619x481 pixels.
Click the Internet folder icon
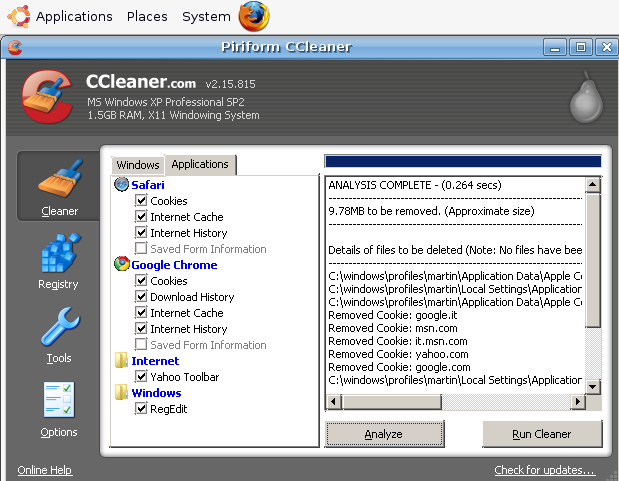121,360
